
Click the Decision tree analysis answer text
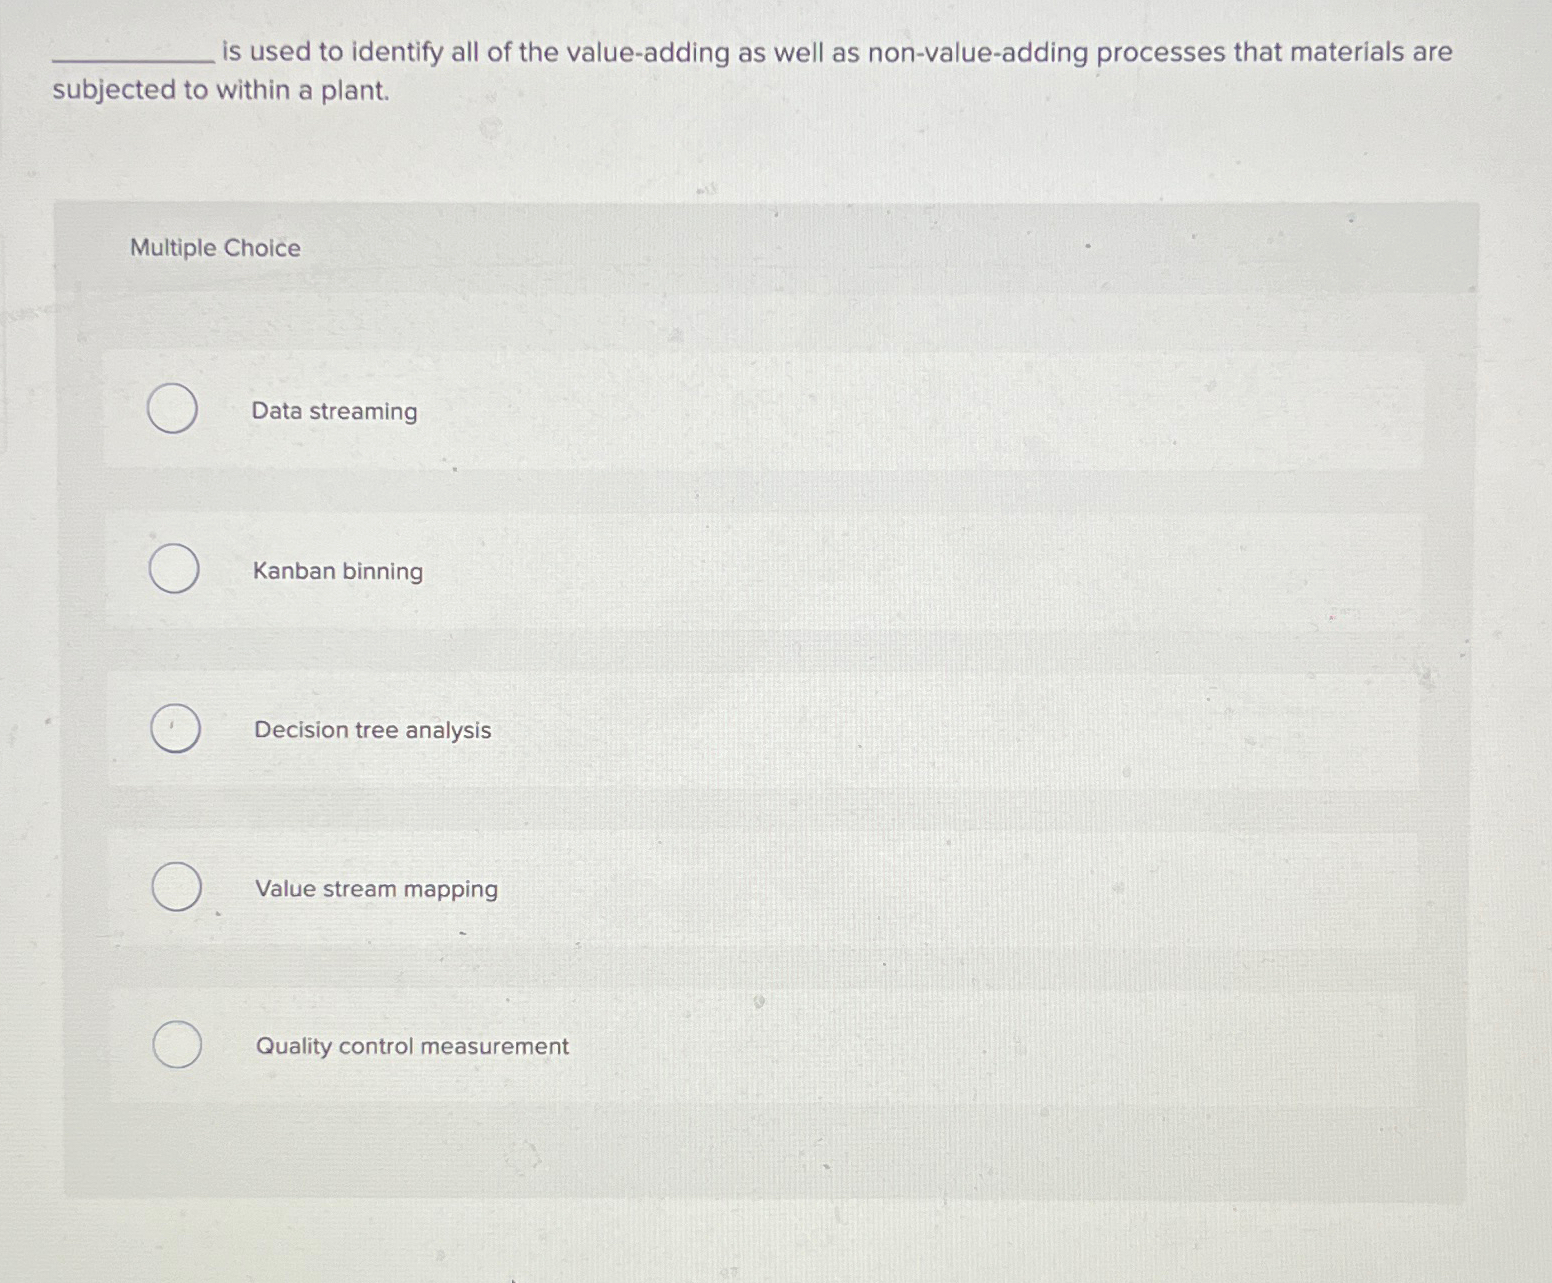pyautogui.click(x=371, y=730)
